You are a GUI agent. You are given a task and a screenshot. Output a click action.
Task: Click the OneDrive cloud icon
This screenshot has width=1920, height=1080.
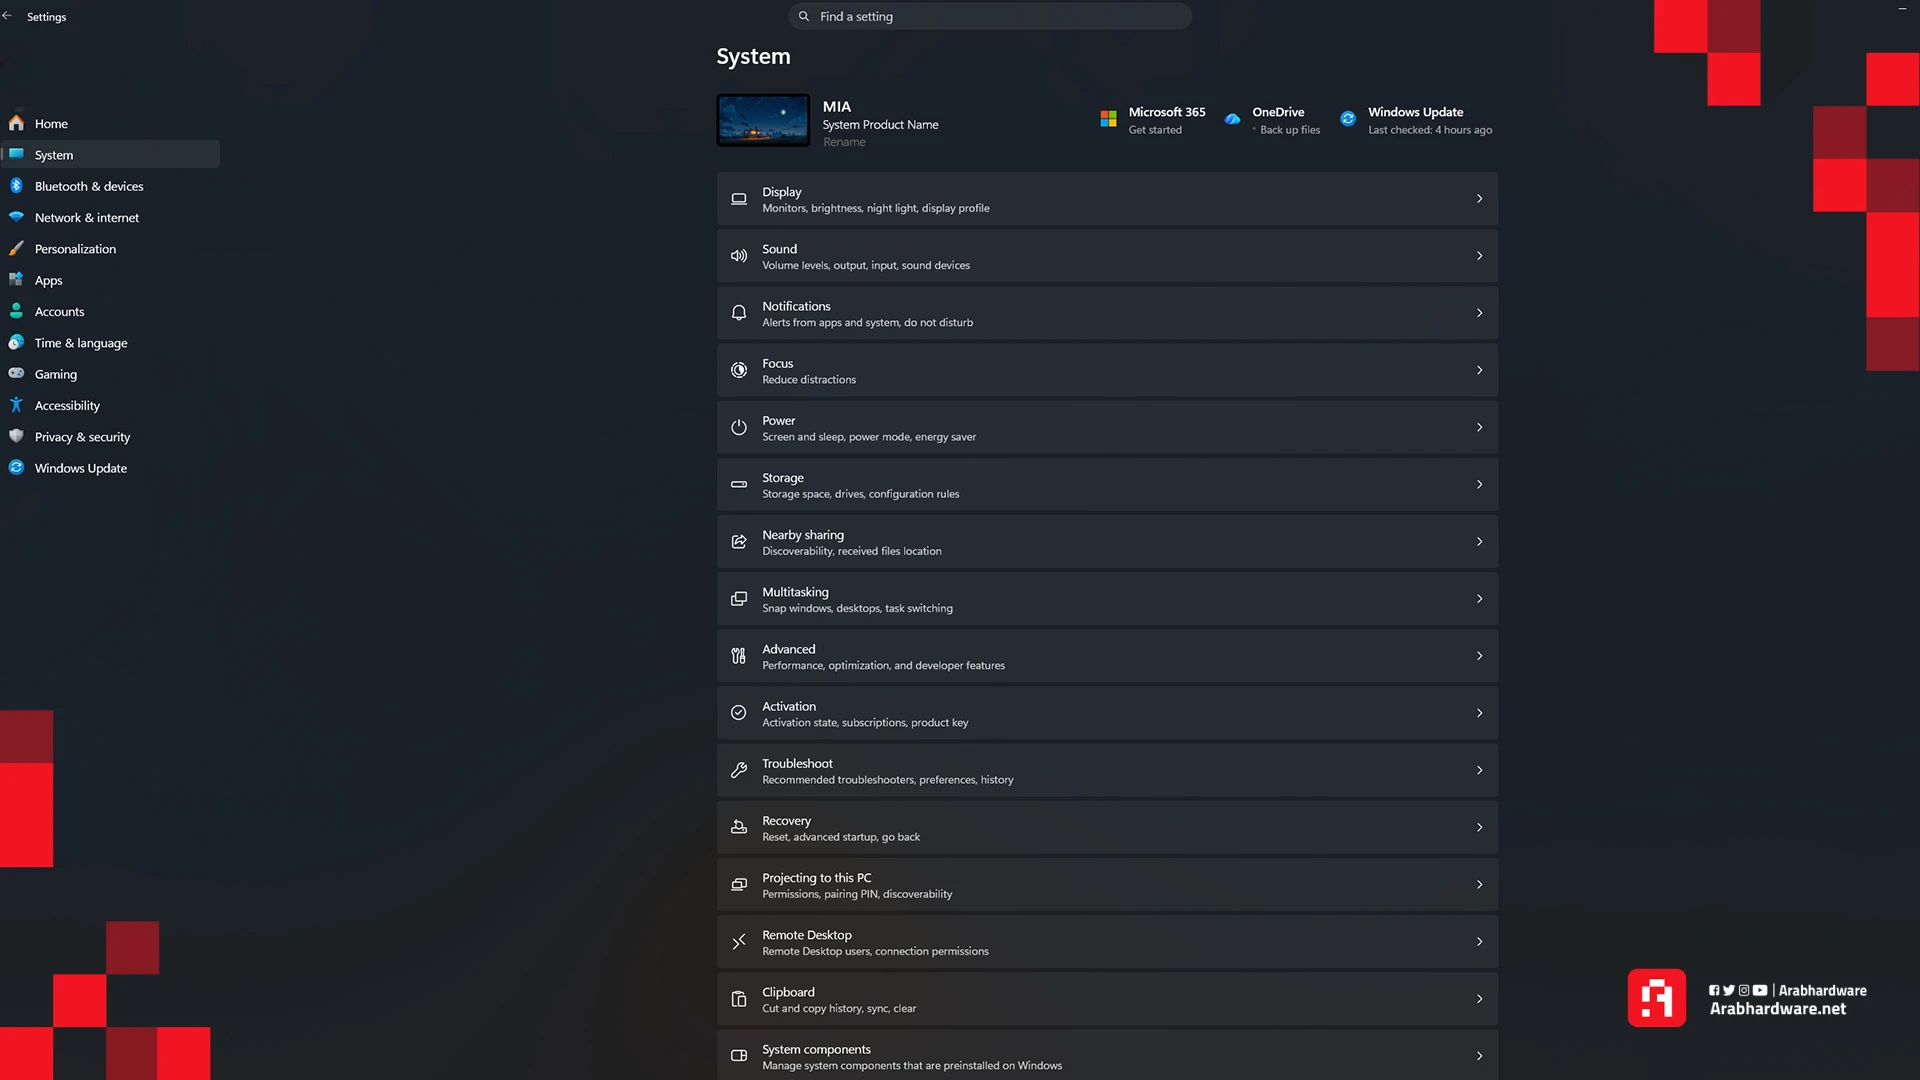pos(1232,119)
